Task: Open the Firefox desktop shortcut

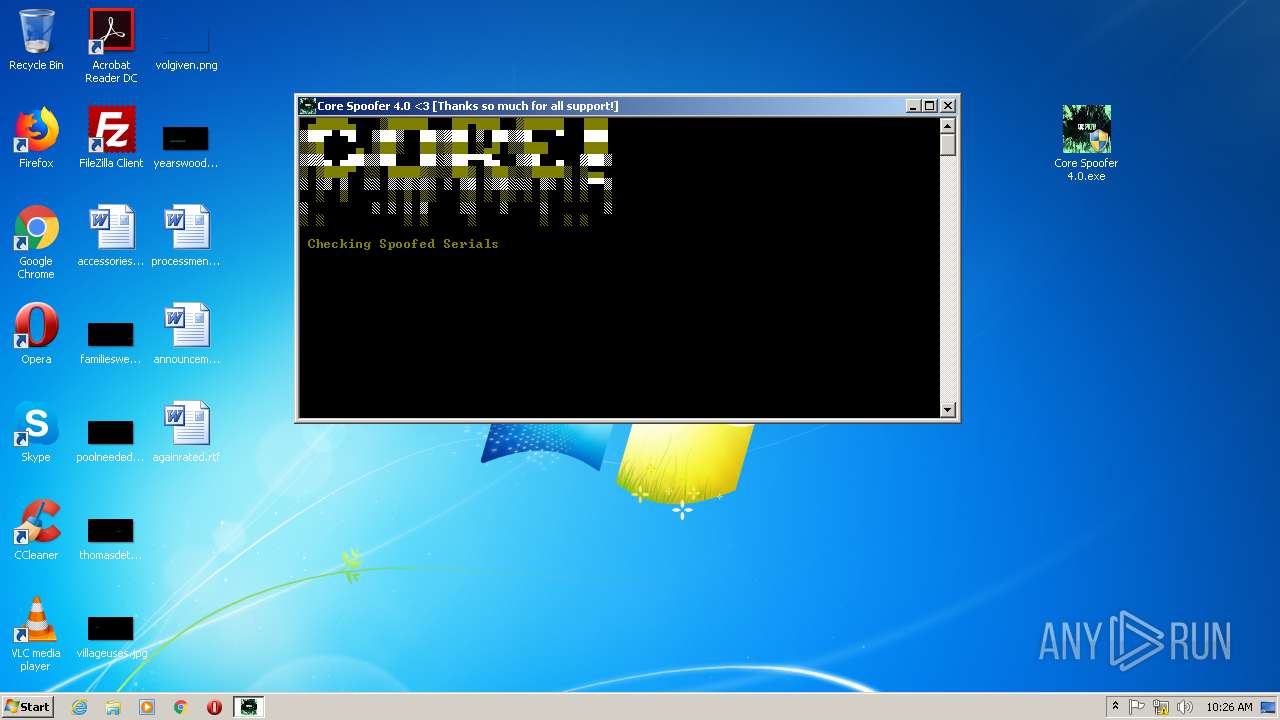Action: (x=36, y=138)
